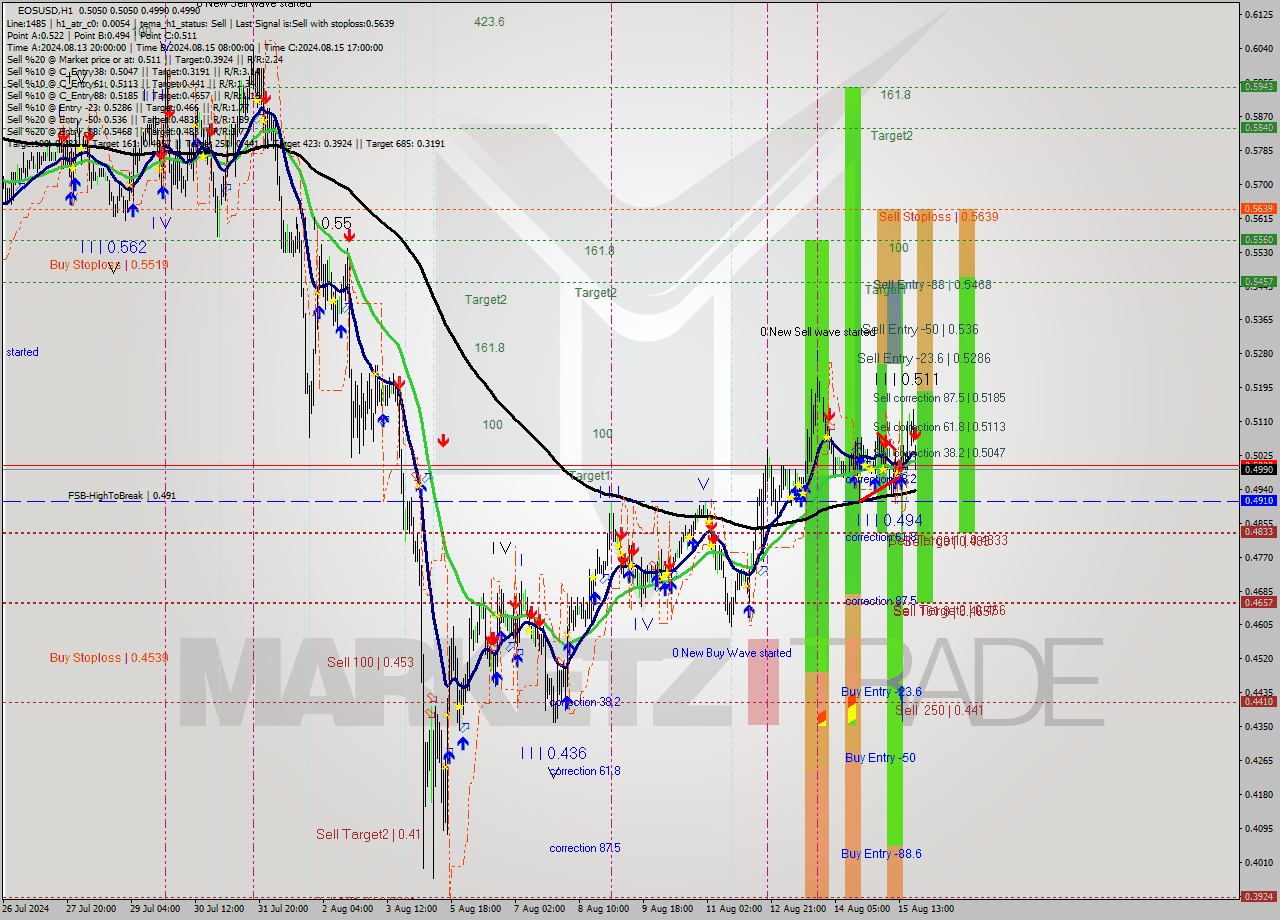Select the 'Buy Stoploss | 0.5519' label
This screenshot has width=1280, height=920.
(x=109, y=265)
